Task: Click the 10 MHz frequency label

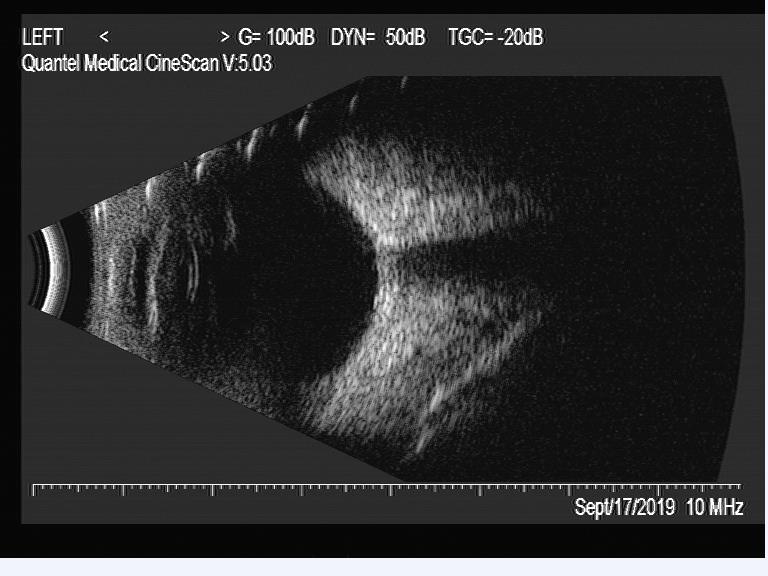Action: pos(715,507)
